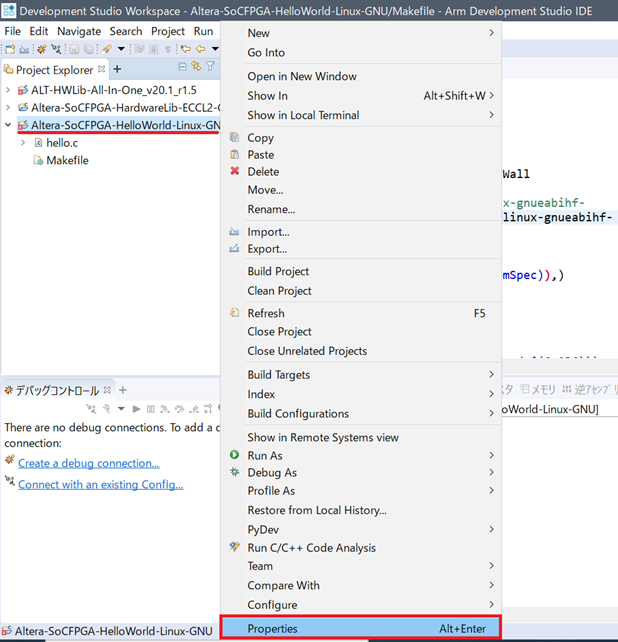The width and height of the screenshot is (618, 642).
Task: Choose Restore from Local History...
Action: pos(360,510)
